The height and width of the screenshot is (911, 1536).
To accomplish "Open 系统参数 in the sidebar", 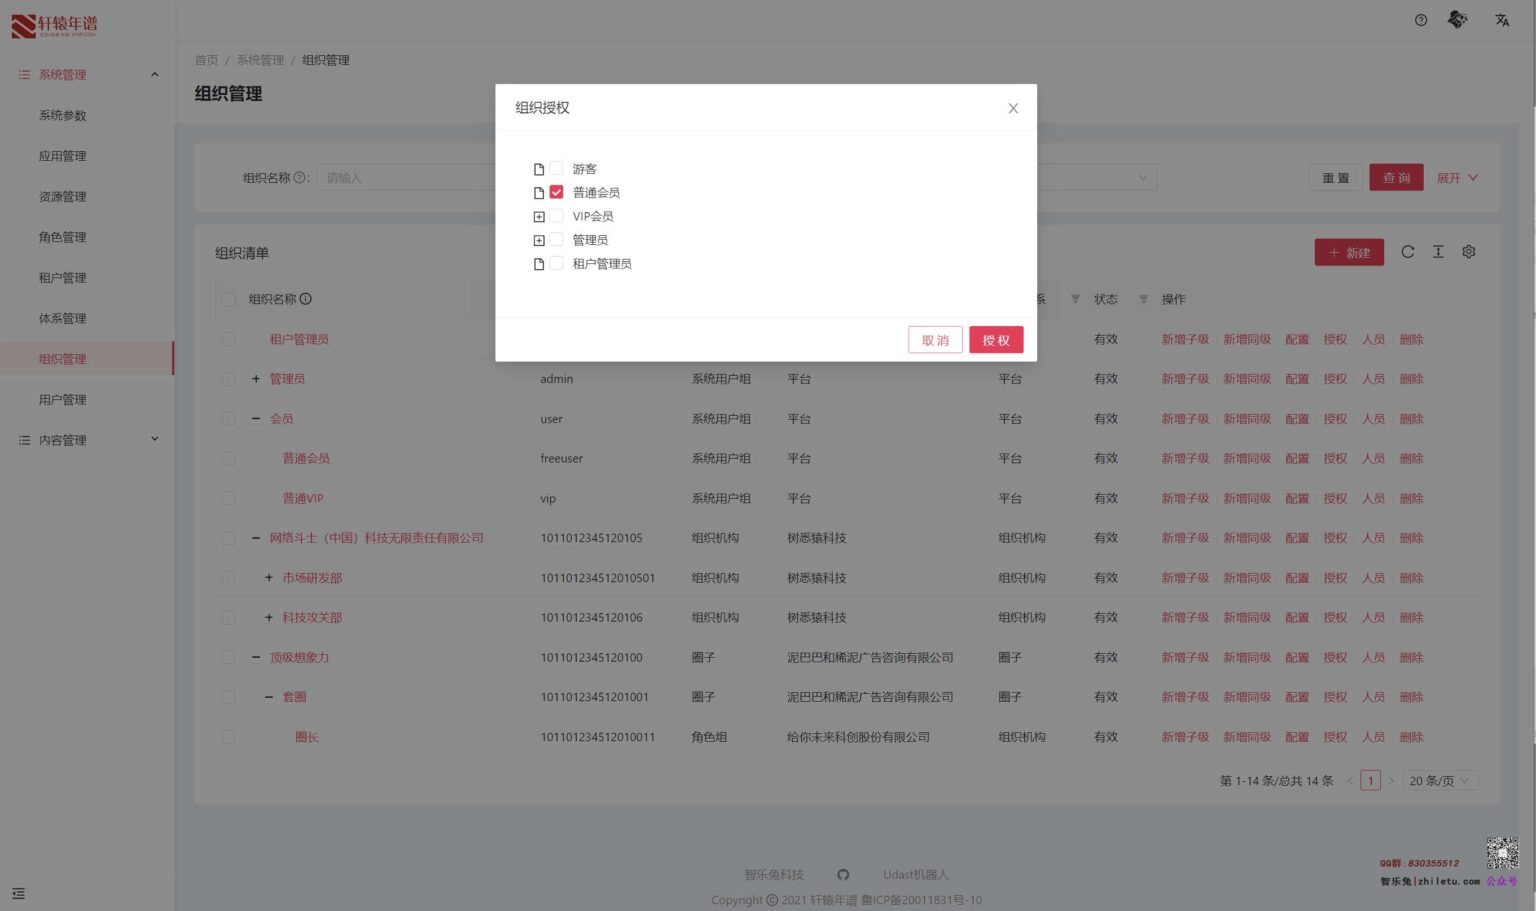I will point(63,115).
